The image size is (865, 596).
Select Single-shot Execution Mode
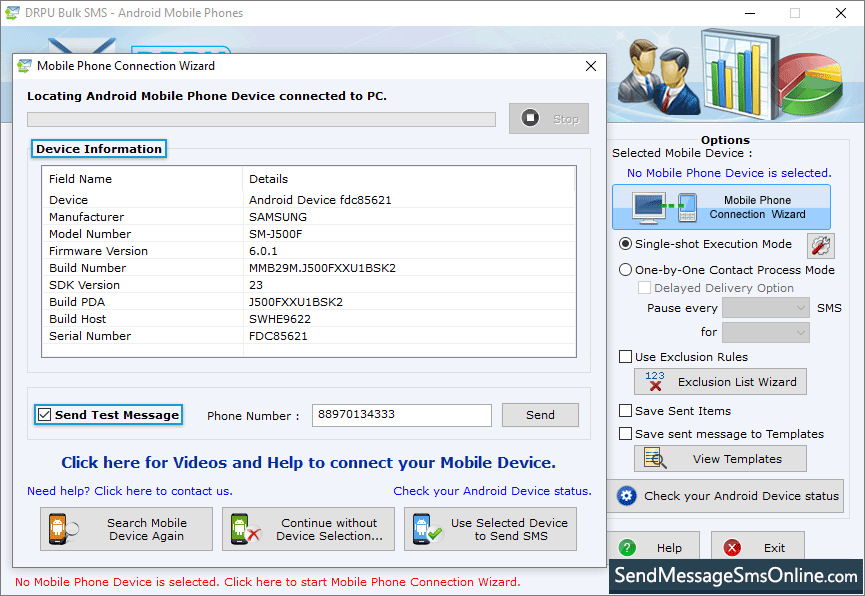pos(625,244)
